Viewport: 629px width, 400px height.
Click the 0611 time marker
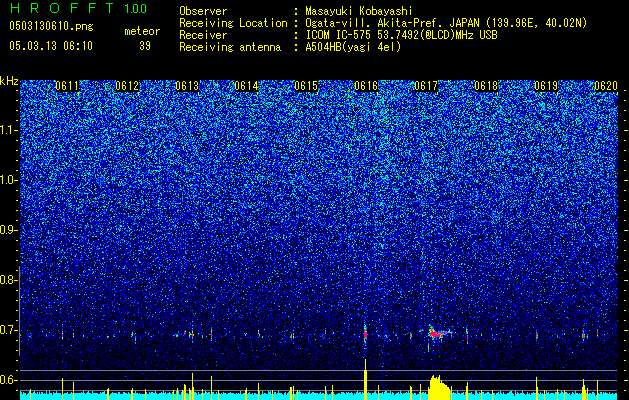click(x=67, y=86)
